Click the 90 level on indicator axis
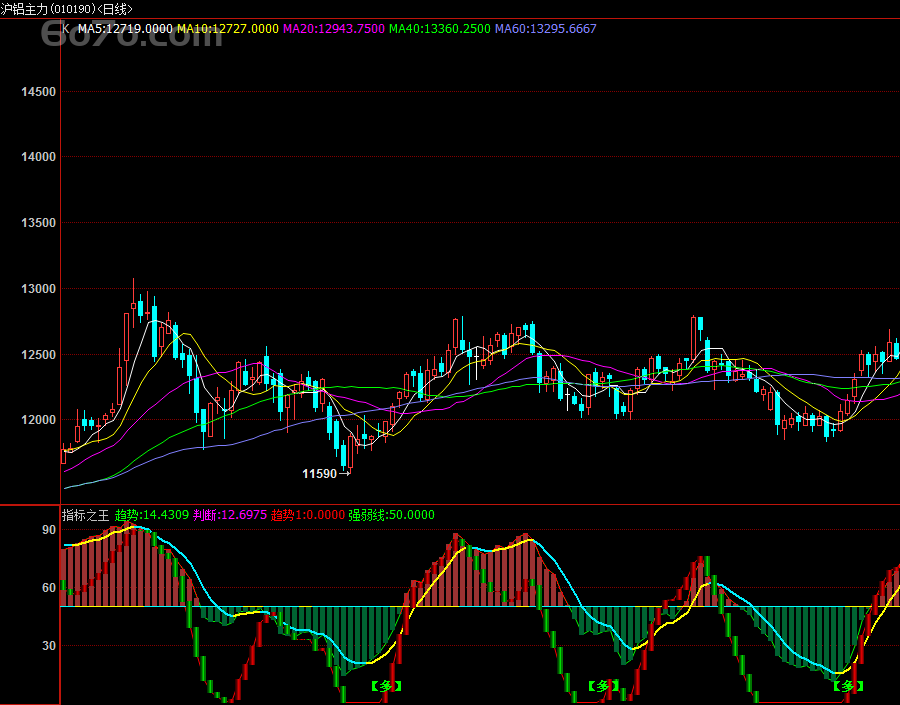Screen dimensions: 900x705 coord(48,530)
